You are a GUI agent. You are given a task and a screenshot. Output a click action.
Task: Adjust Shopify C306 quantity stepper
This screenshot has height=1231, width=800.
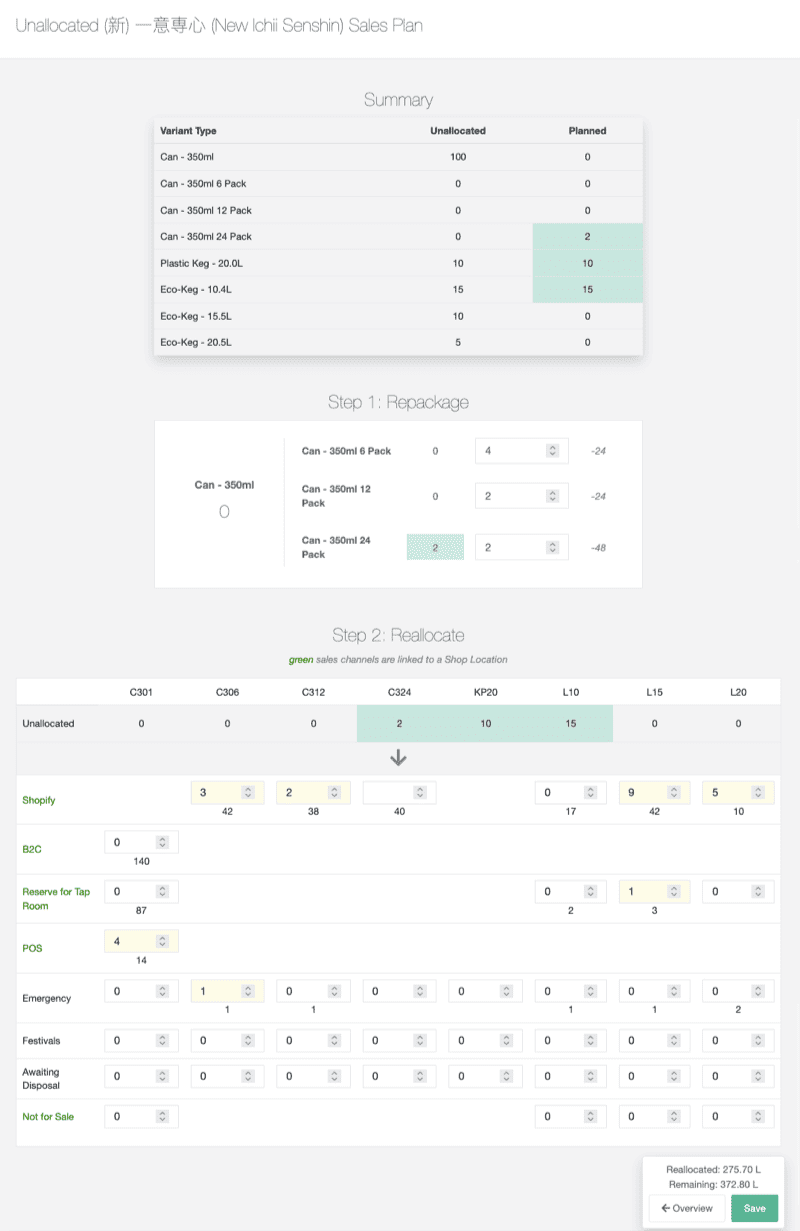click(x=248, y=793)
